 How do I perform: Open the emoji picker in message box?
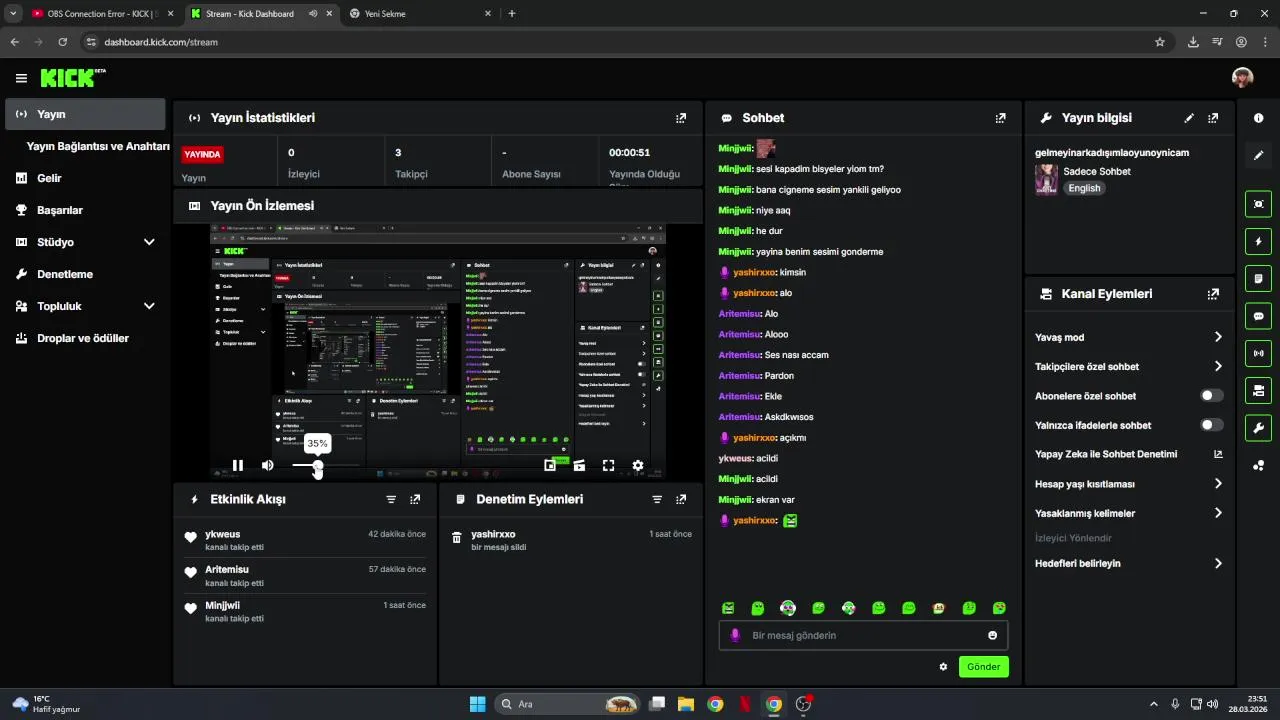point(992,635)
